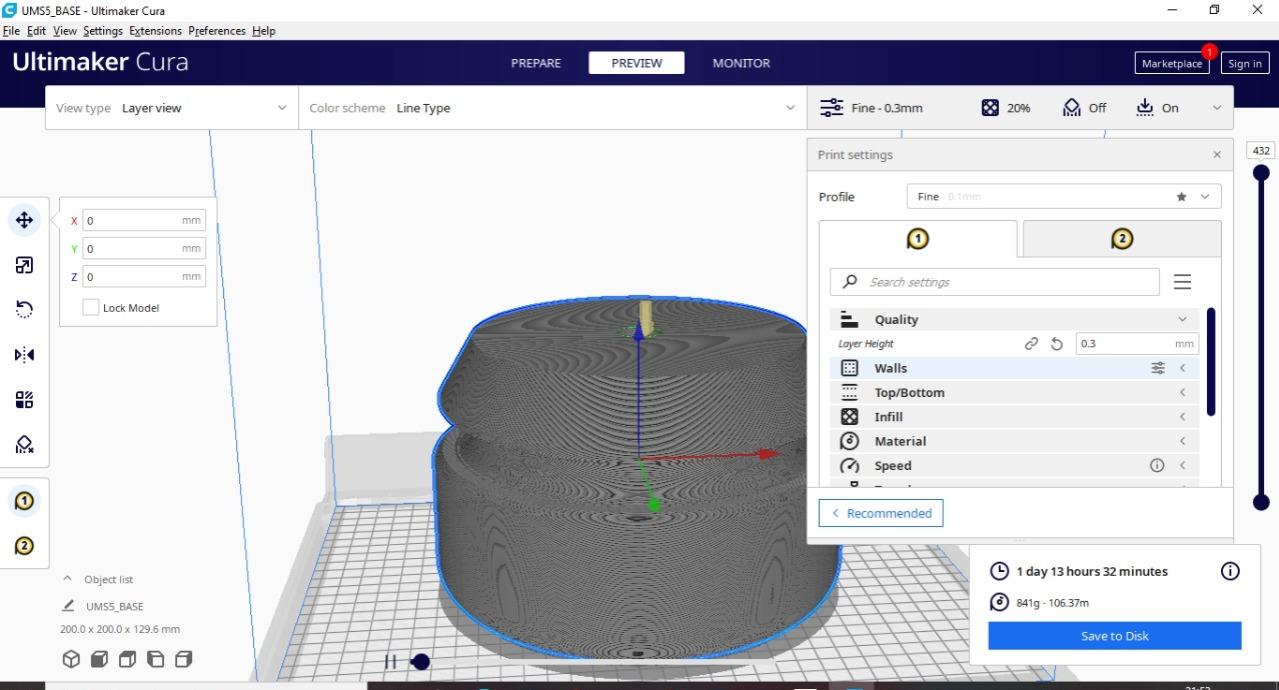The height and width of the screenshot is (690, 1279).
Task: Open the Extensions menu
Action: point(156,31)
